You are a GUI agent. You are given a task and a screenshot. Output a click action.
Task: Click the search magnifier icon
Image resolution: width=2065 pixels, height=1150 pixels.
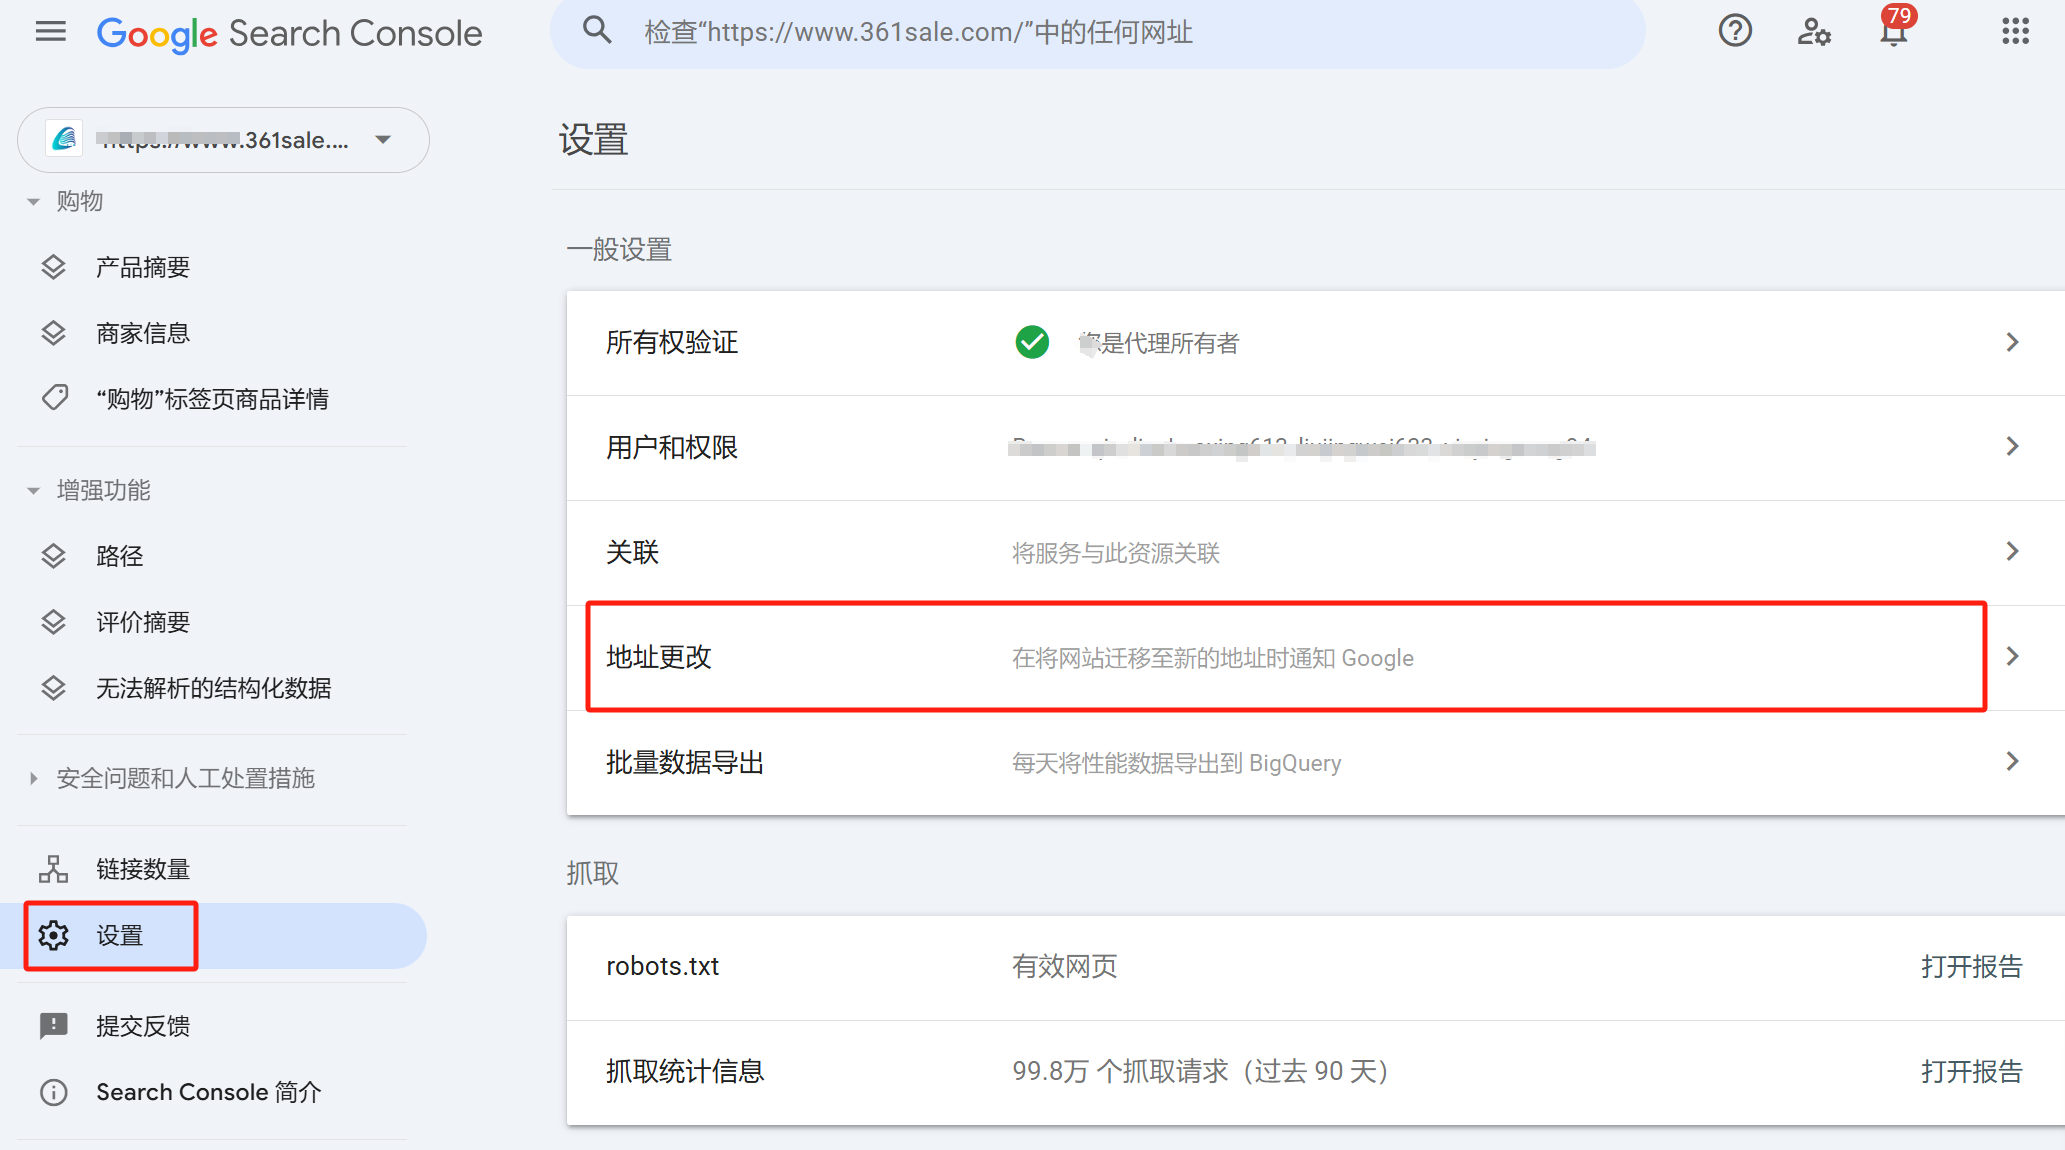click(x=597, y=32)
